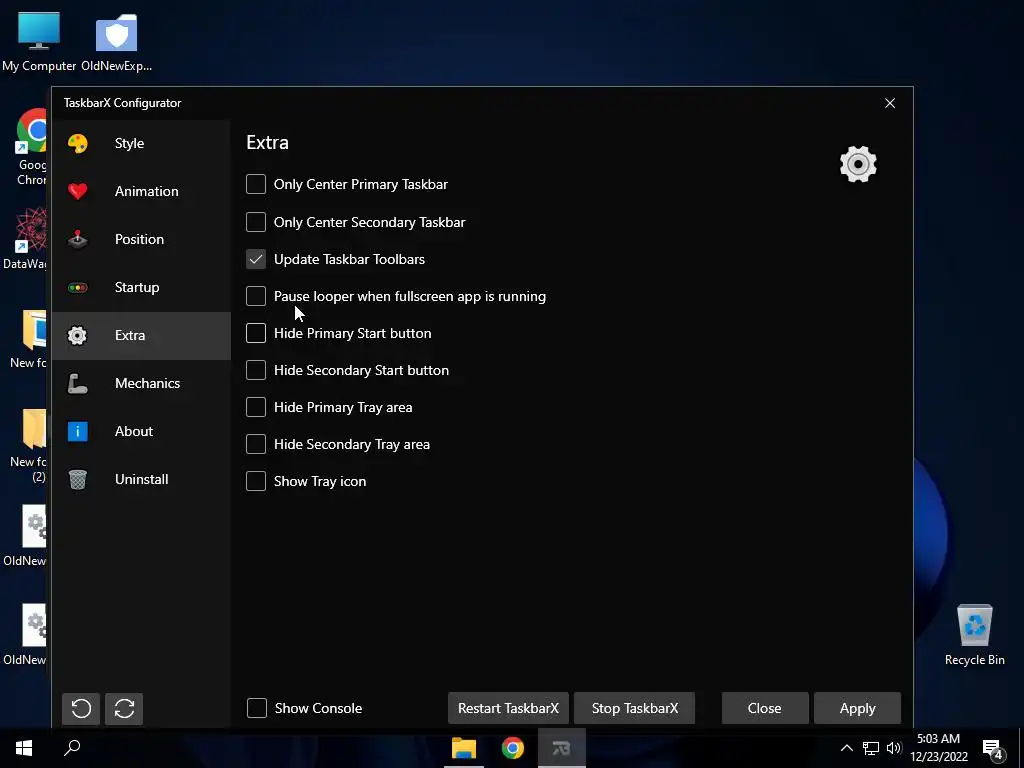Image resolution: width=1024 pixels, height=768 pixels.
Task: Click the Extra gear icon in sidebar
Action: [78, 335]
